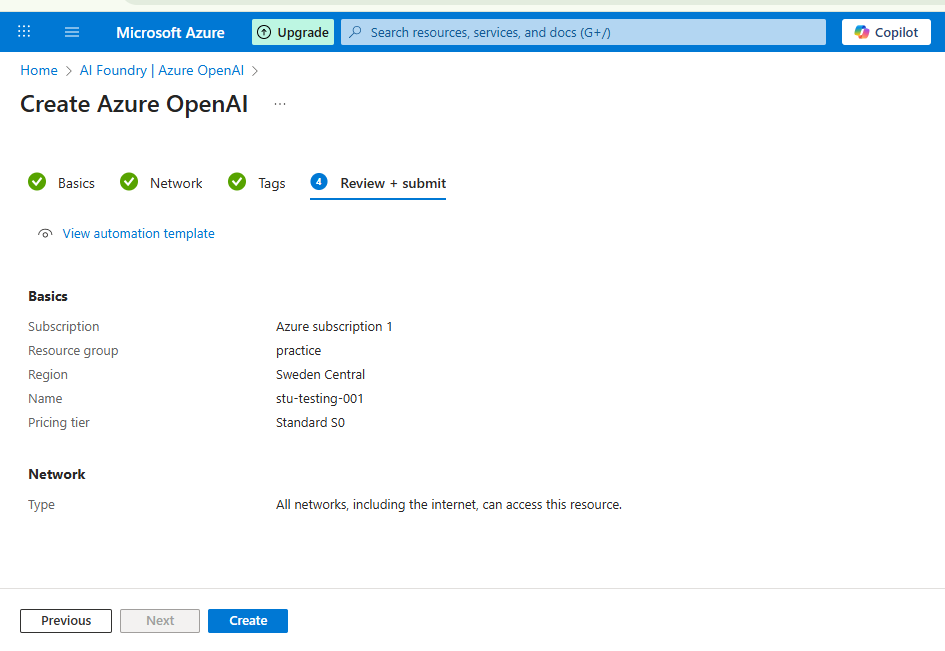Click the green check icon beside Basics
945x651 pixels.
[37, 181]
